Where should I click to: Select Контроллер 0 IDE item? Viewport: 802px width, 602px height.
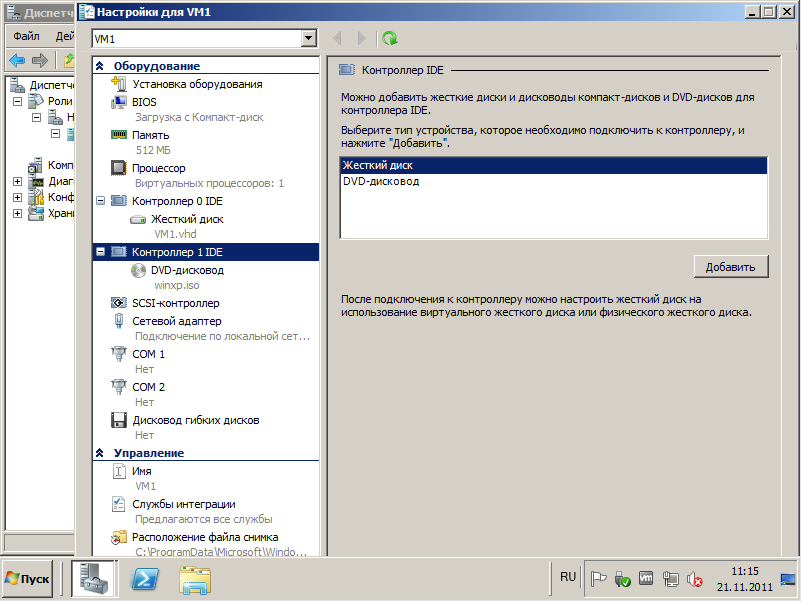click(177, 201)
